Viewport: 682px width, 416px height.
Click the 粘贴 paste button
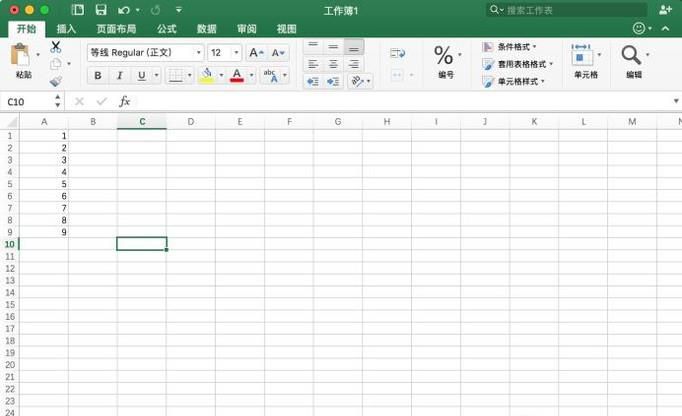point(22,60)
